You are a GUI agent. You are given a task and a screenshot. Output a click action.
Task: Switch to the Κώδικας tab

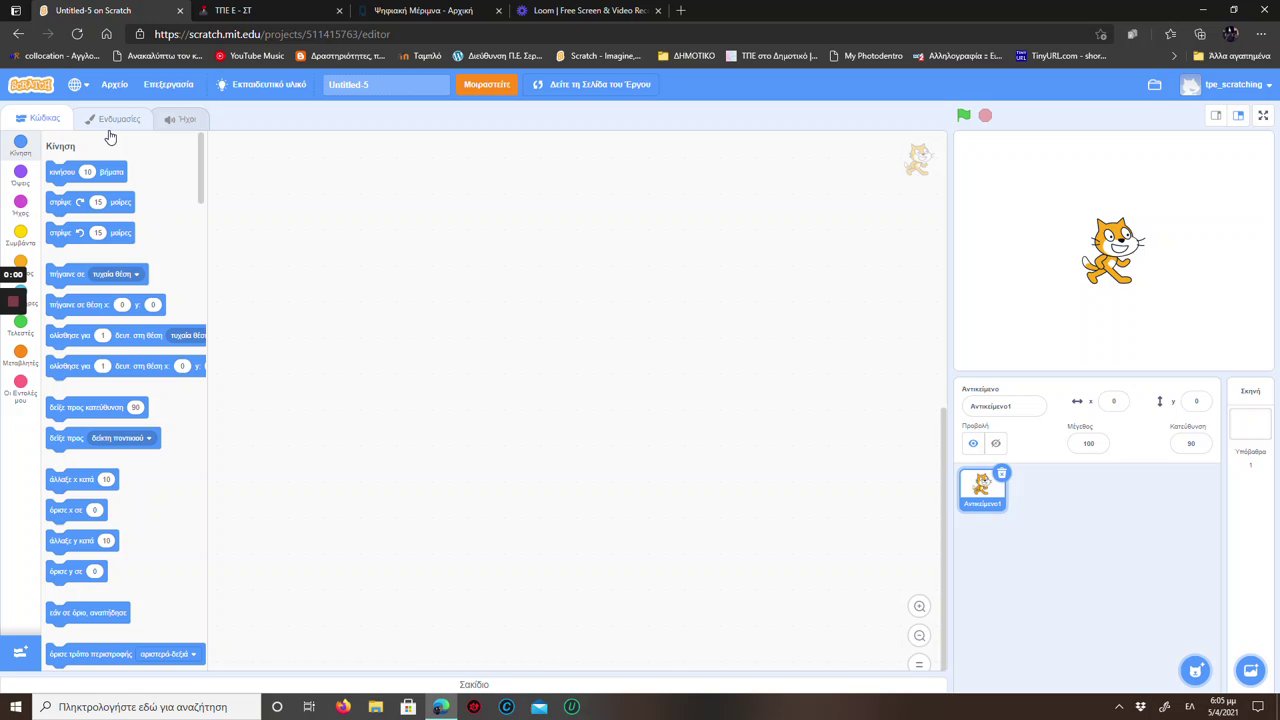[38, 118]
